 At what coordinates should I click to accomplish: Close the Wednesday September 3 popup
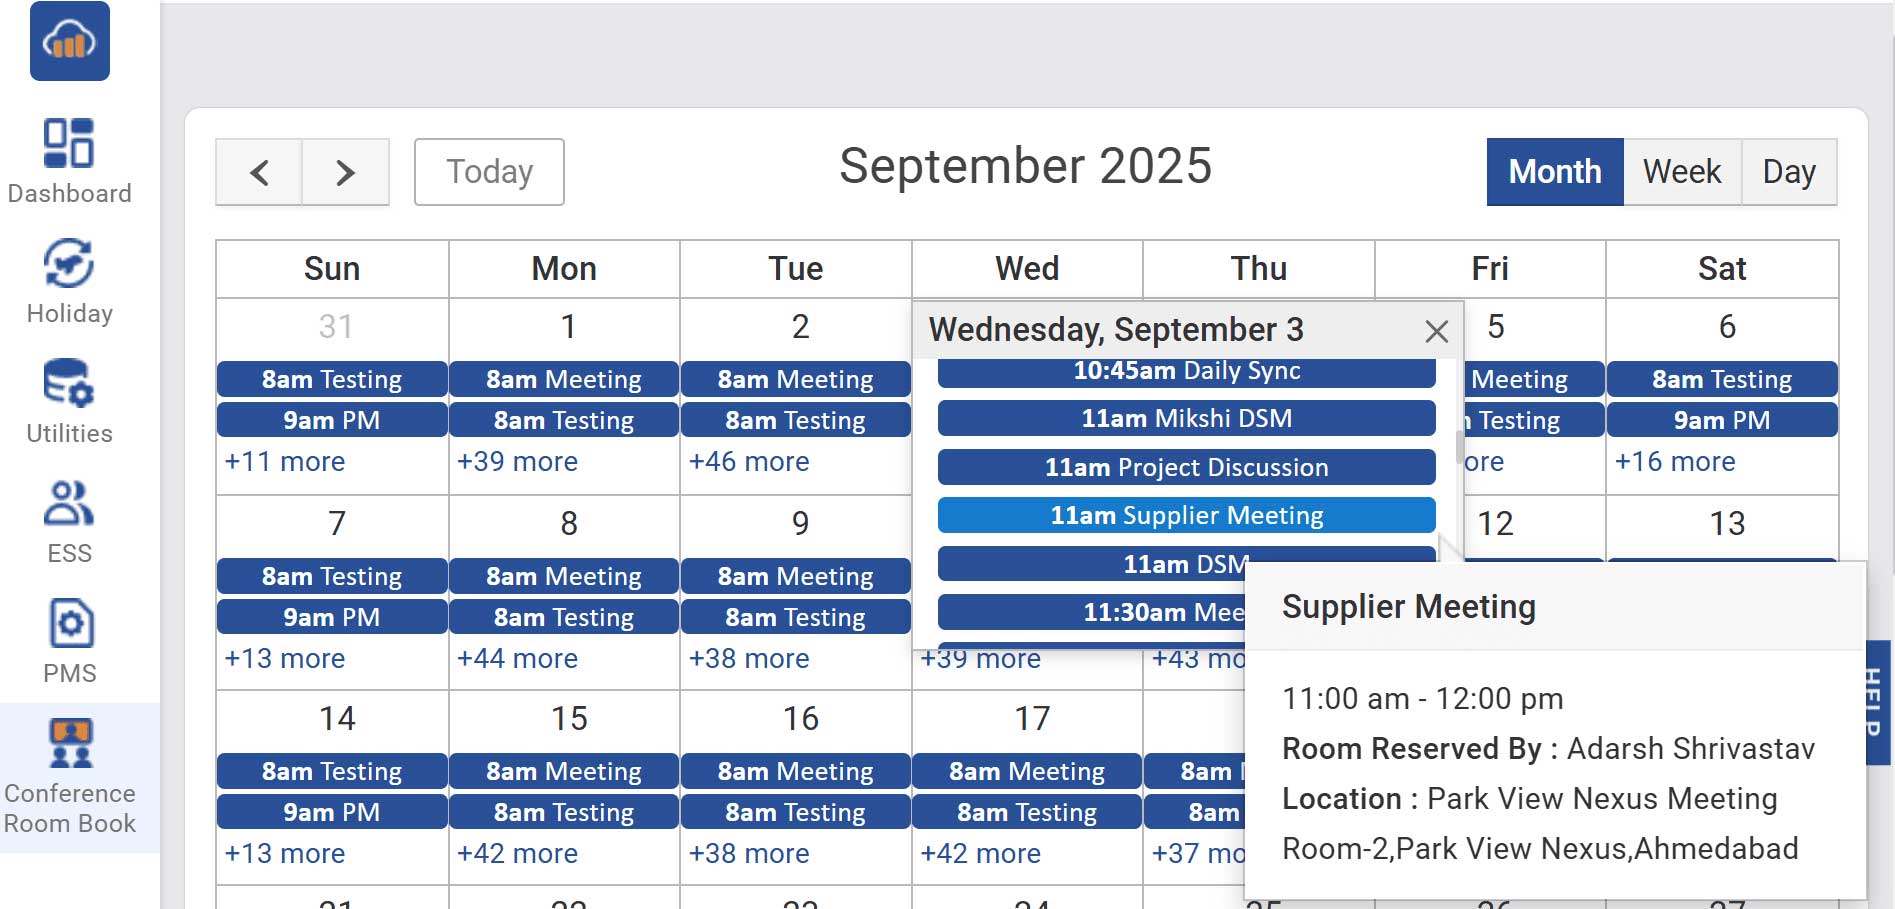(x=1437, y=330)
